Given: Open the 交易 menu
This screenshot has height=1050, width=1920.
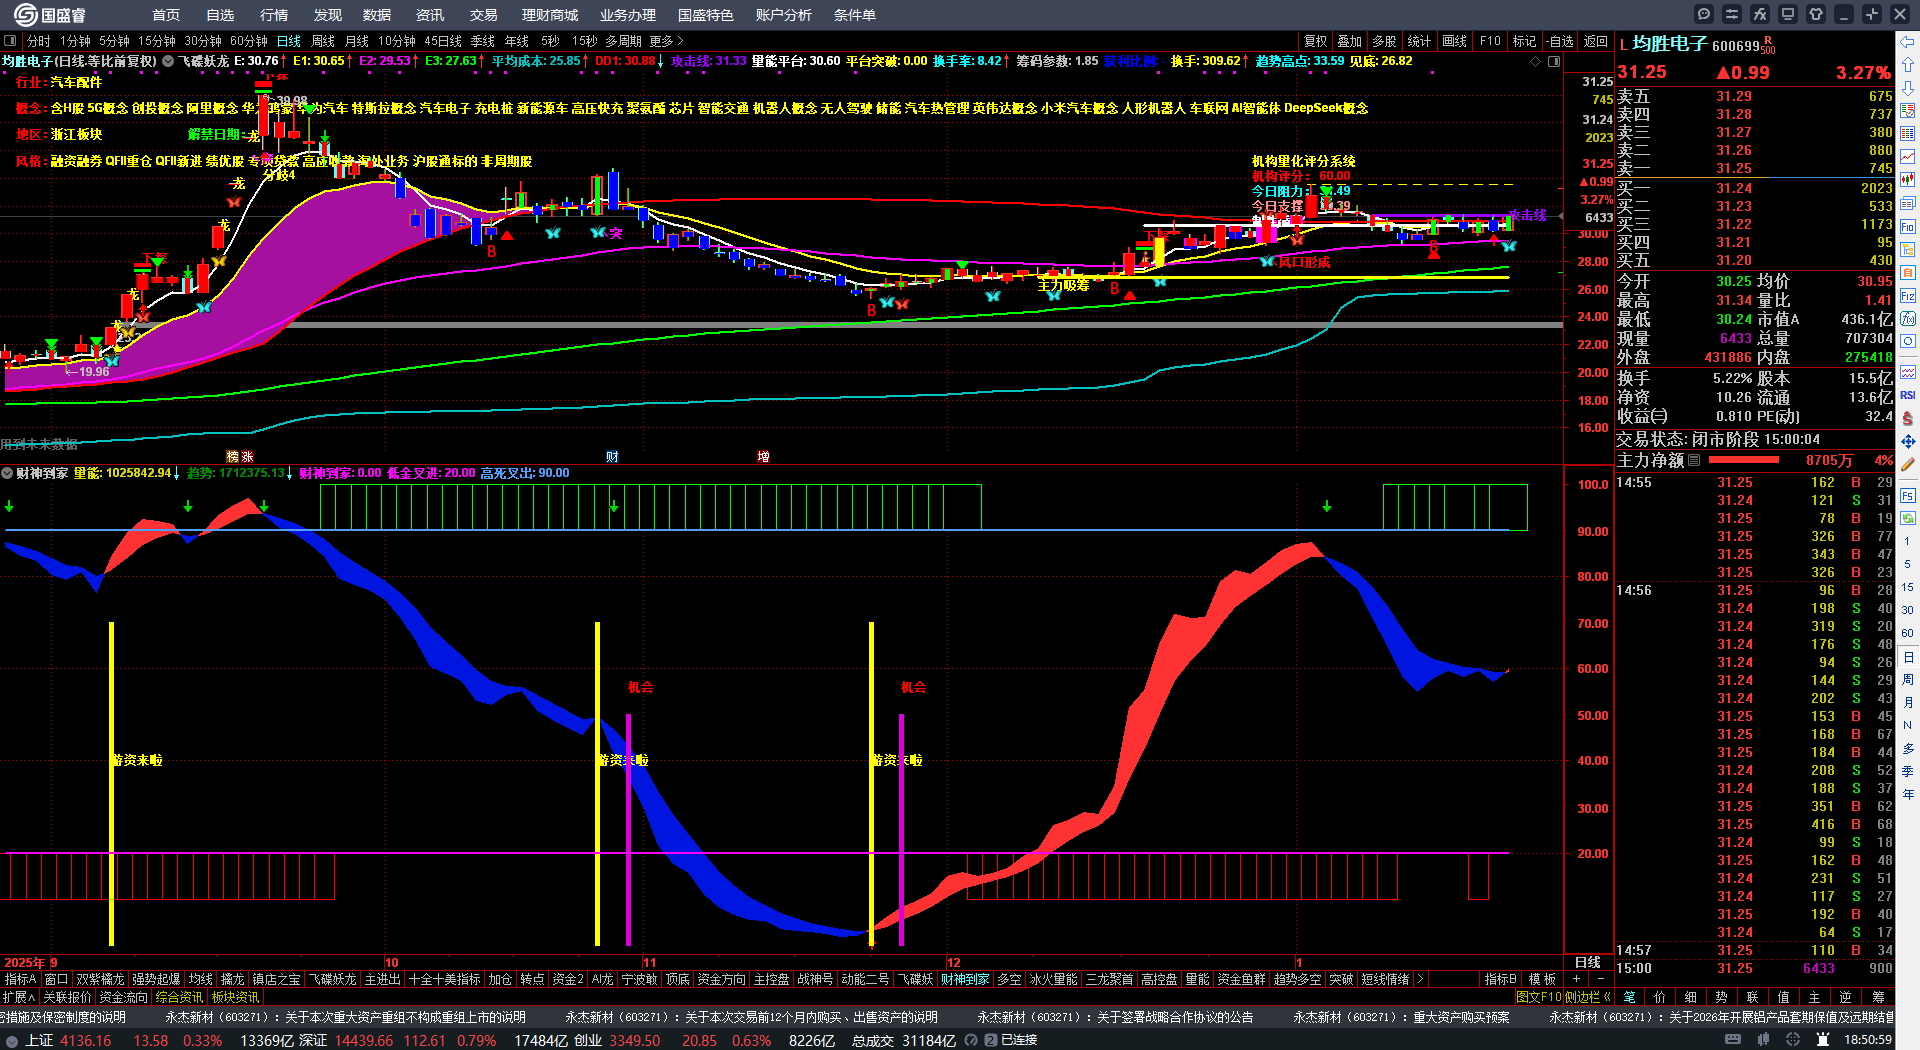Looking at the screenshot, I should (x=484, y=15).
